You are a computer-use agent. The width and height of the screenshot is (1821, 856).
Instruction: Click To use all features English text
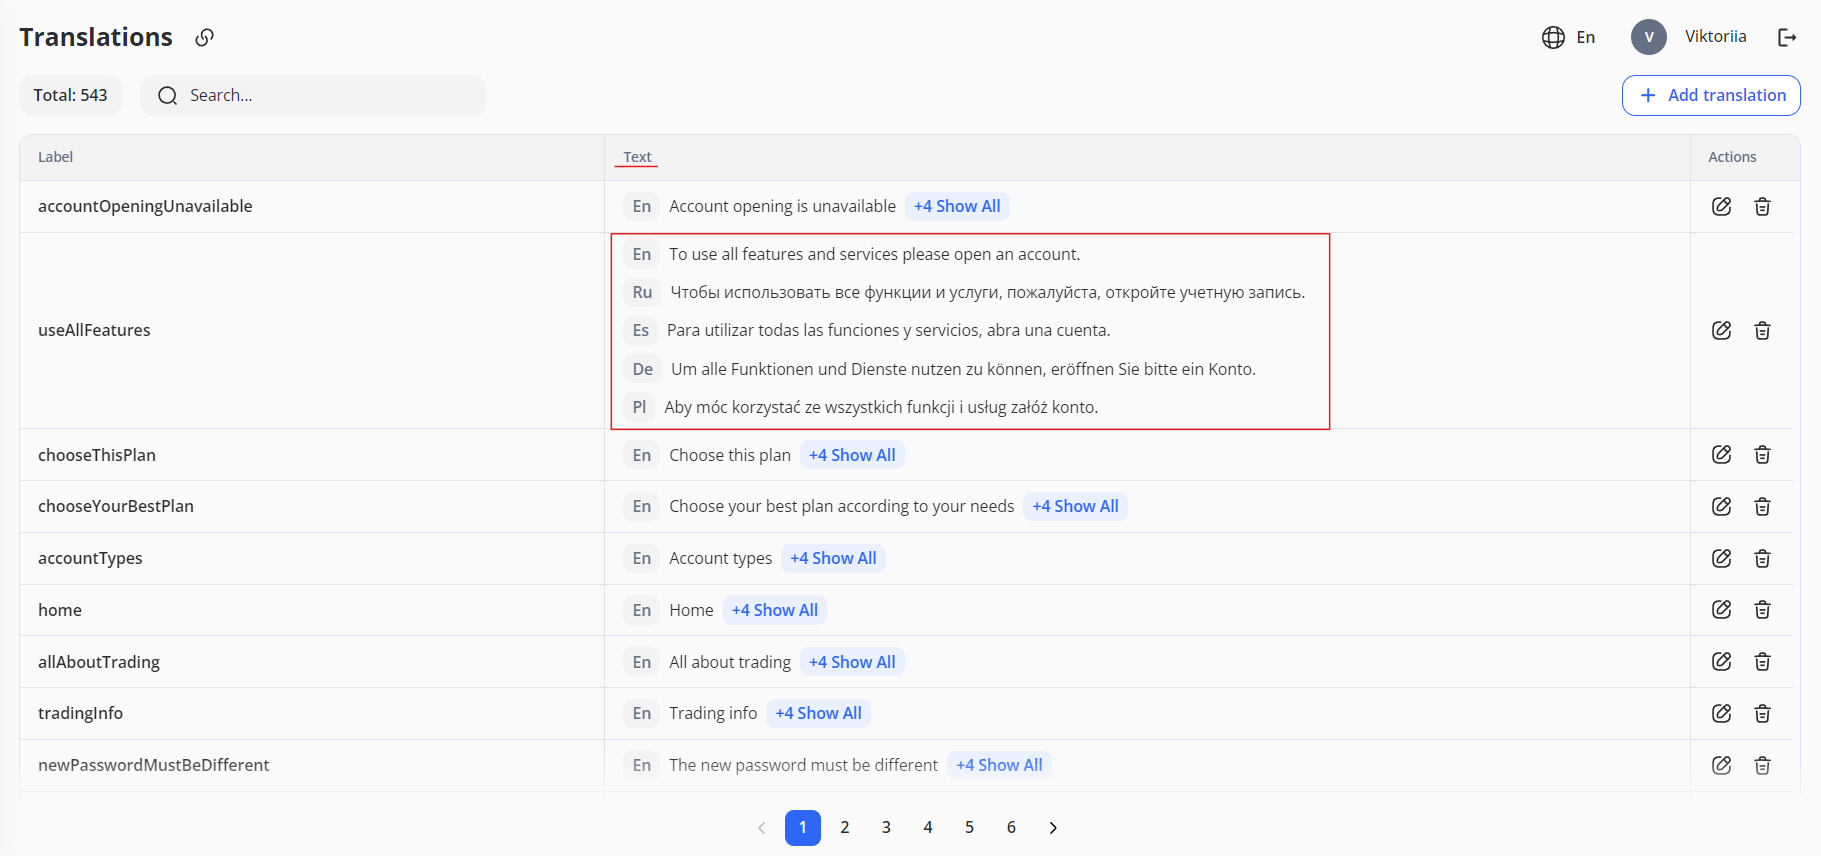874,254
